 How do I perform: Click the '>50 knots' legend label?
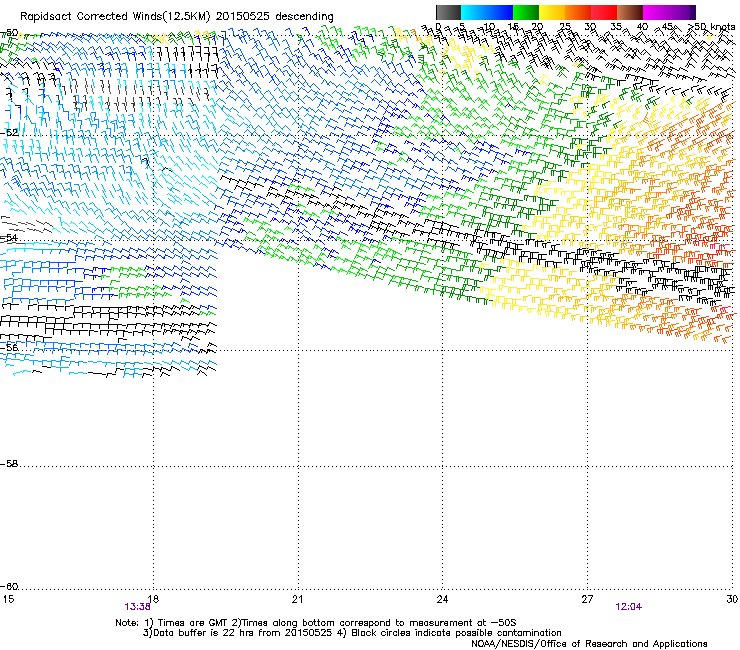(x=712, y=27)
